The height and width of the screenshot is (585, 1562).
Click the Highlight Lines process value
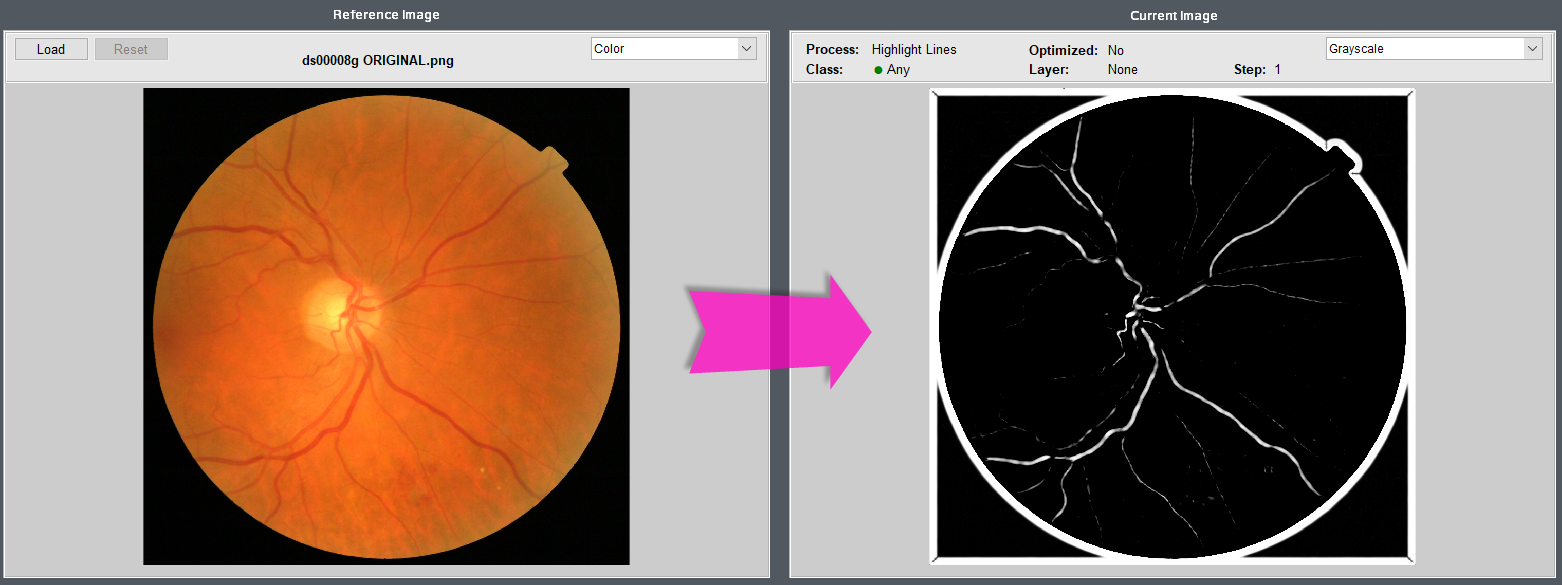914,50
